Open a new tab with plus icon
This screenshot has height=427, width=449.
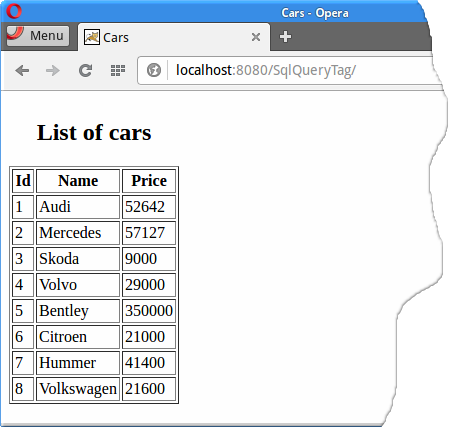[x=285, y=37]
